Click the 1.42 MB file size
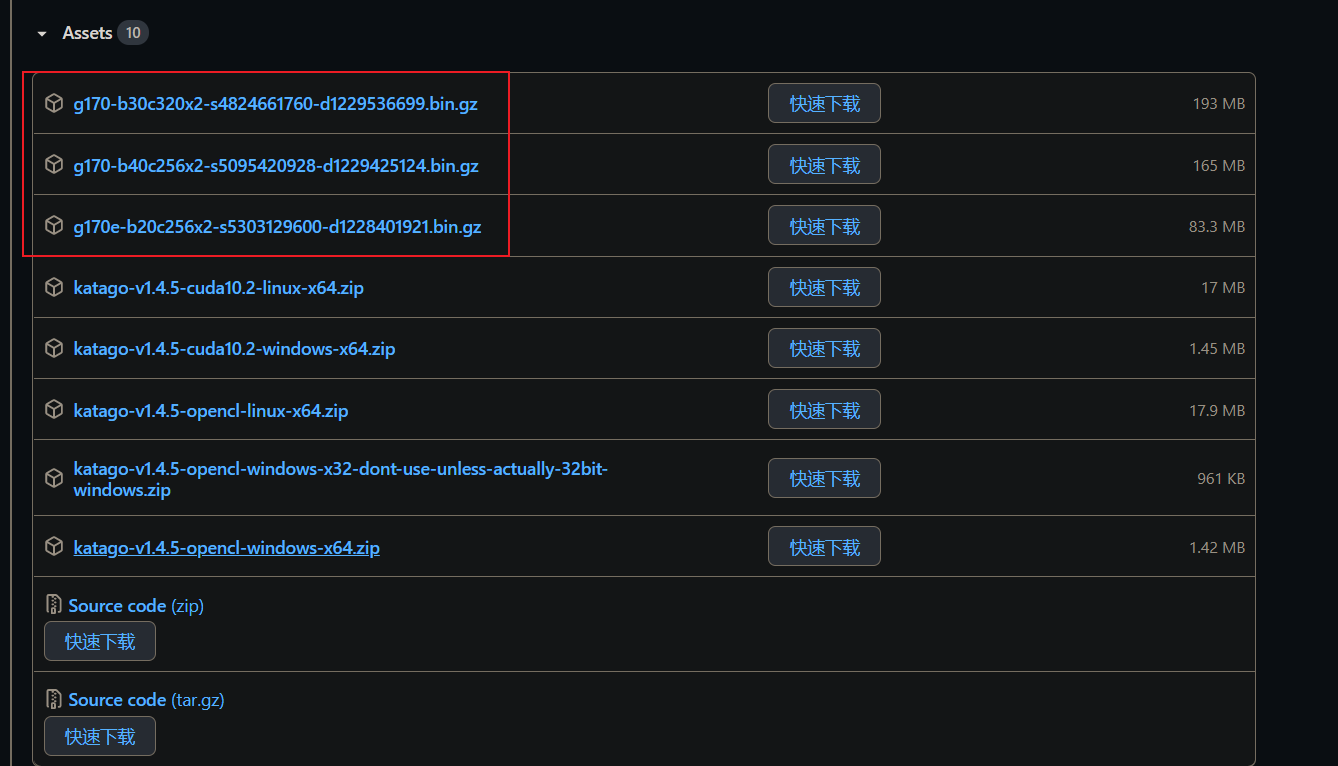The height and width of the screenshot is (766, 1338). (x=1217, y=548)
